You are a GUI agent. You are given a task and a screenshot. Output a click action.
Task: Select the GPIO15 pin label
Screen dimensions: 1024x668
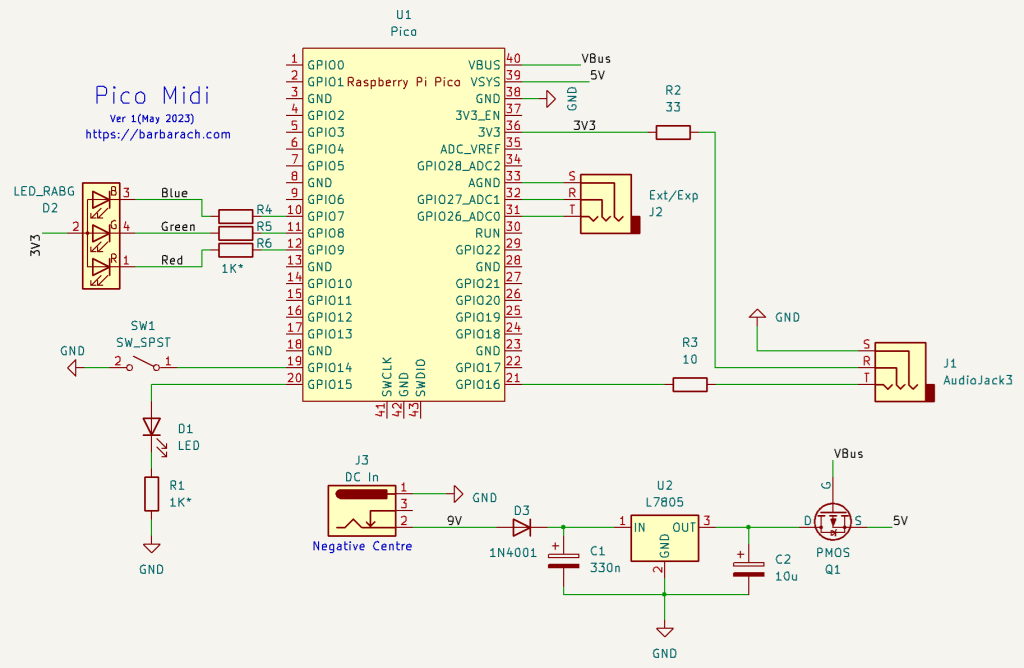[x=330, y=385]
